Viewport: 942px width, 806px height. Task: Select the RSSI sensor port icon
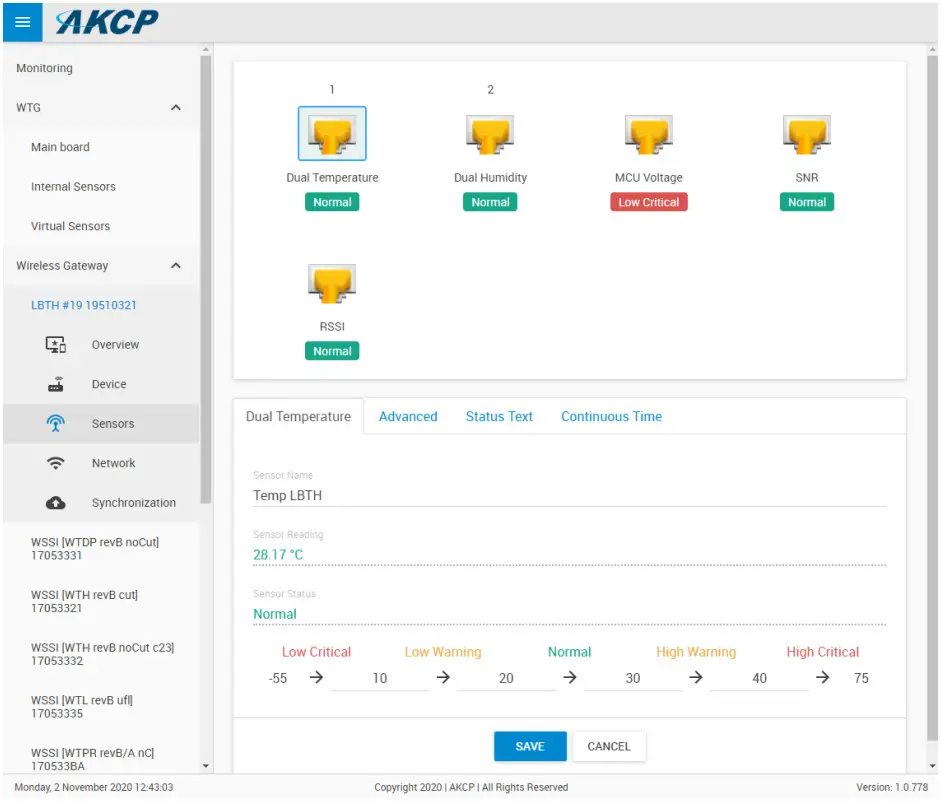click(x=332, y=283)
